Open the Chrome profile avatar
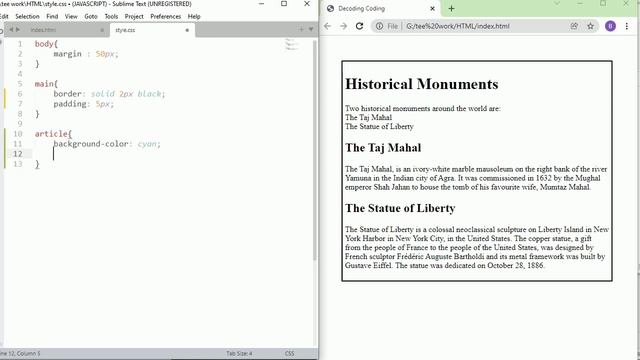 click(x=610, y=26)
